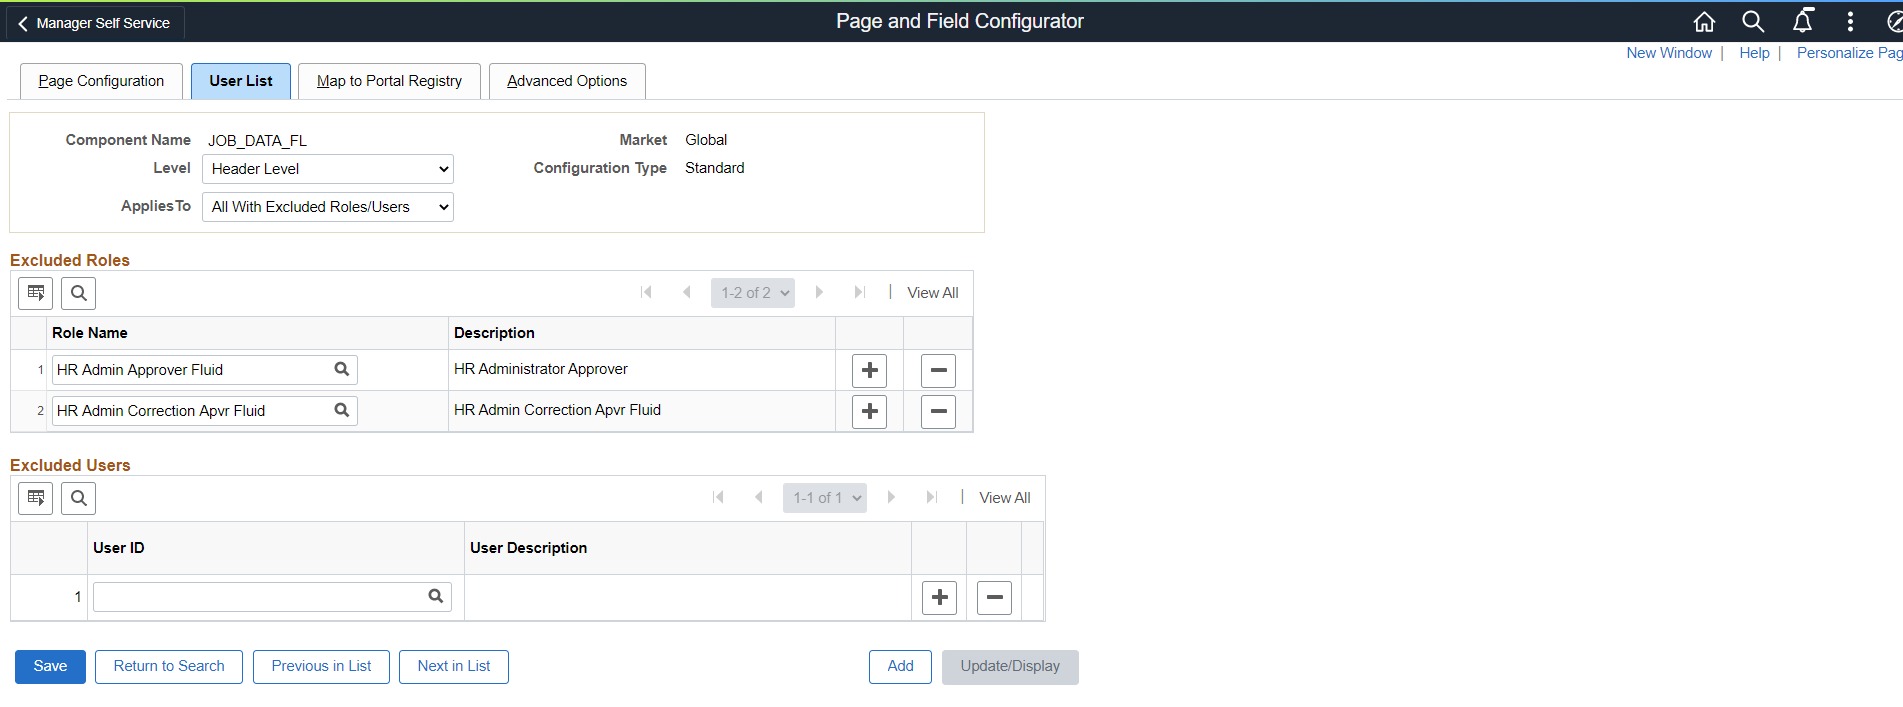Open the Level dropdown
Viewport: 1903px width, 707px height.
328,169
